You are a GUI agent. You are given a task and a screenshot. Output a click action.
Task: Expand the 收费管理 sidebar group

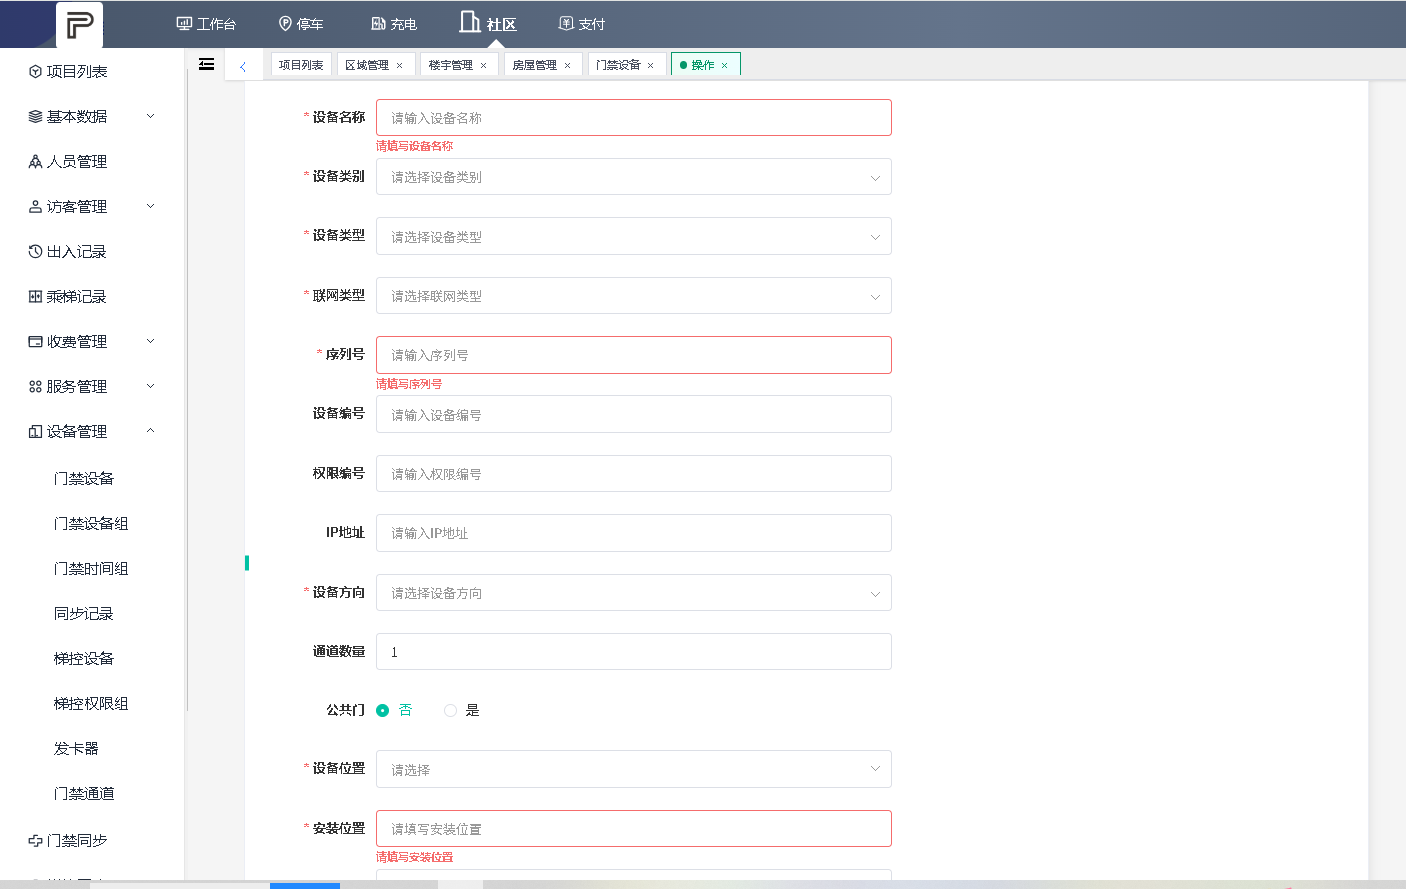click(x=92, y=341)
